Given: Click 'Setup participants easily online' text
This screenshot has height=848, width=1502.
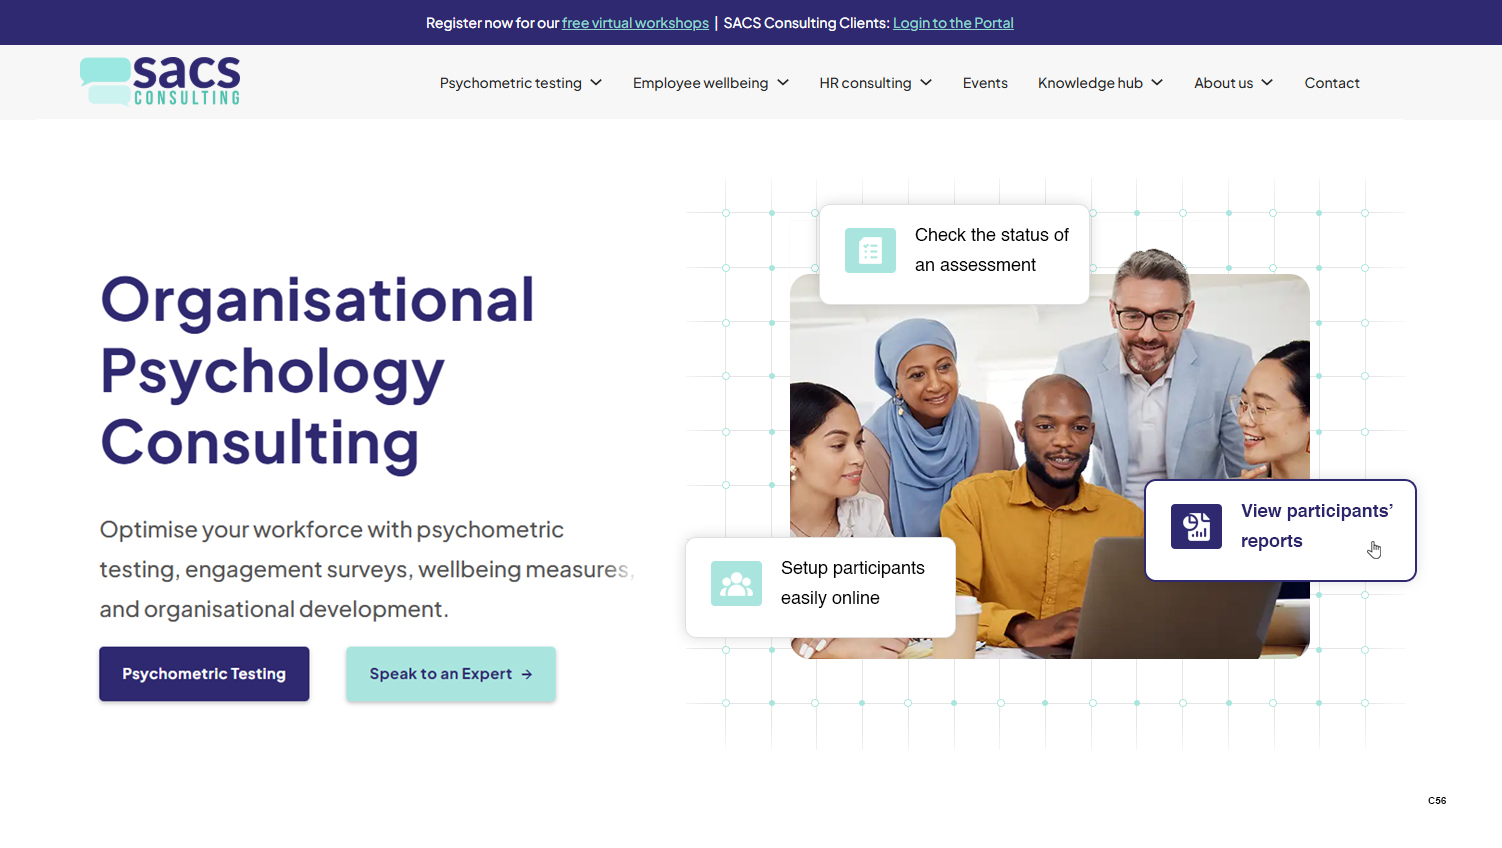Looking at the screenshot, I should [853, 583].
